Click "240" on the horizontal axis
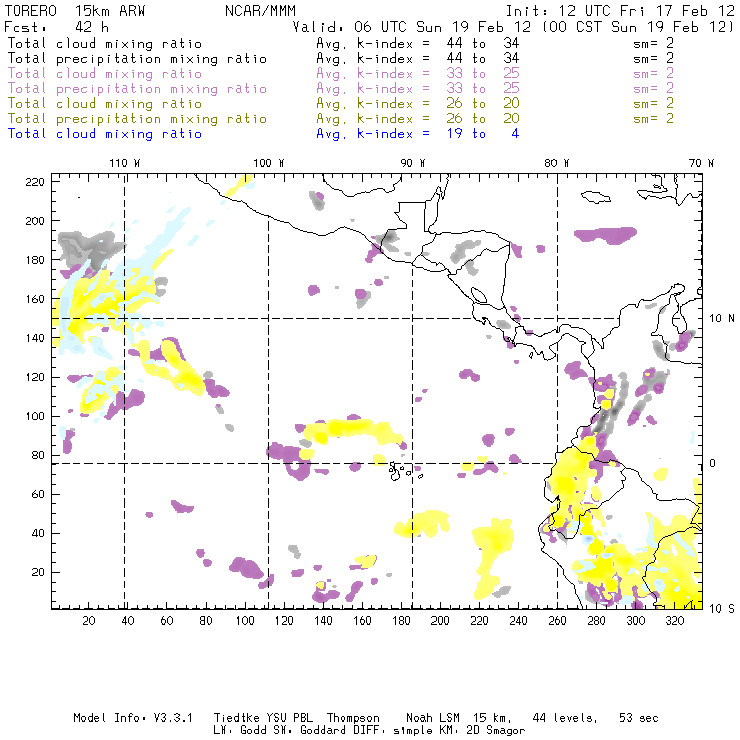This screenshot has height=740, width=740. point(518,621)
